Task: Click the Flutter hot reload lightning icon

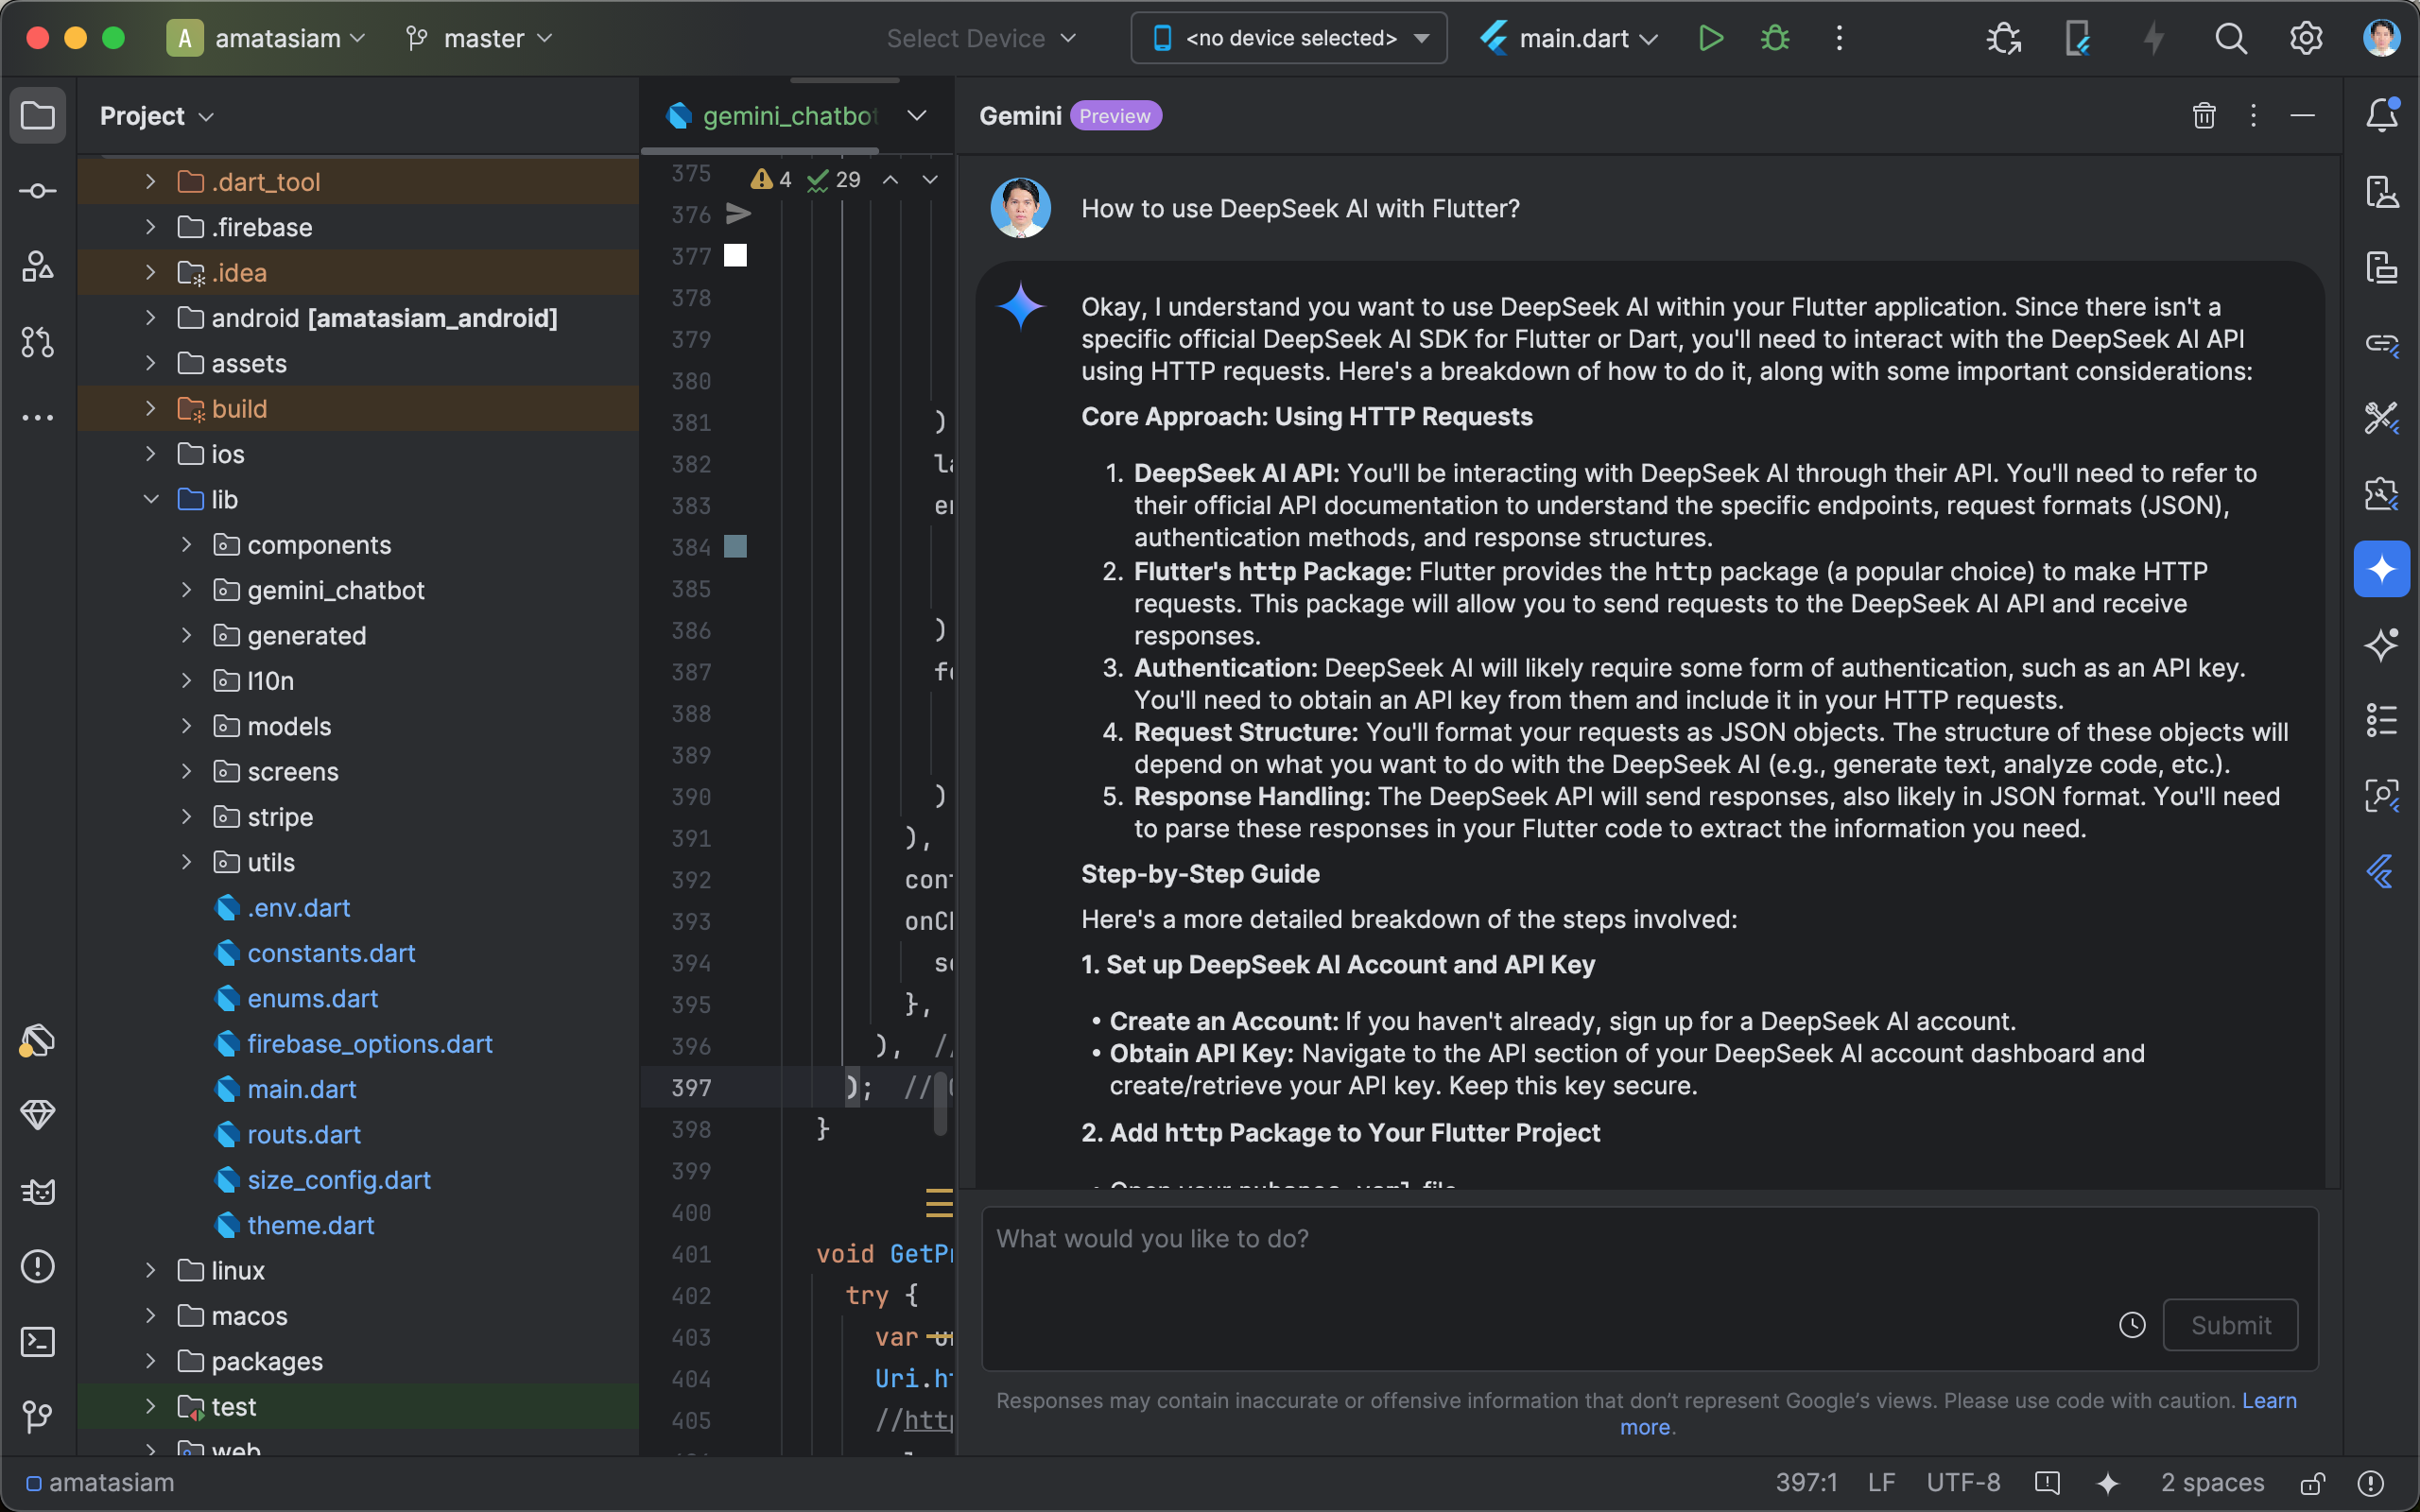Action: (2154, 38)
